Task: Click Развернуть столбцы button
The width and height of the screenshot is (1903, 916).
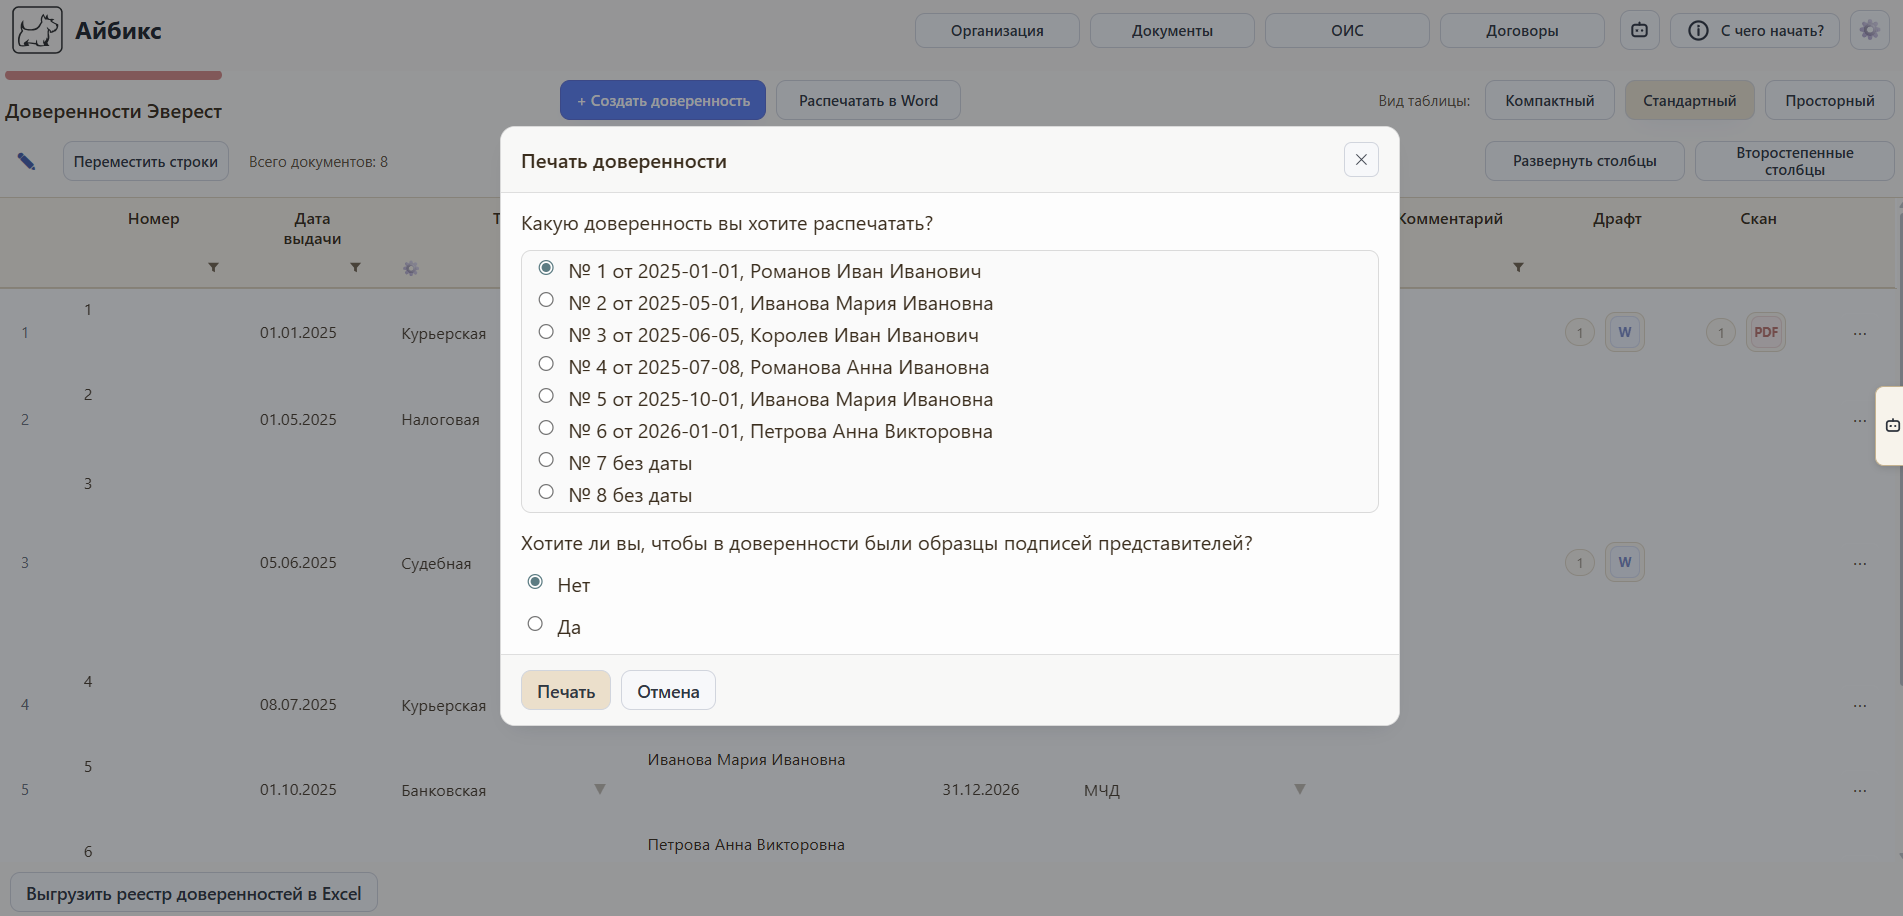Action: point(1585,161)
